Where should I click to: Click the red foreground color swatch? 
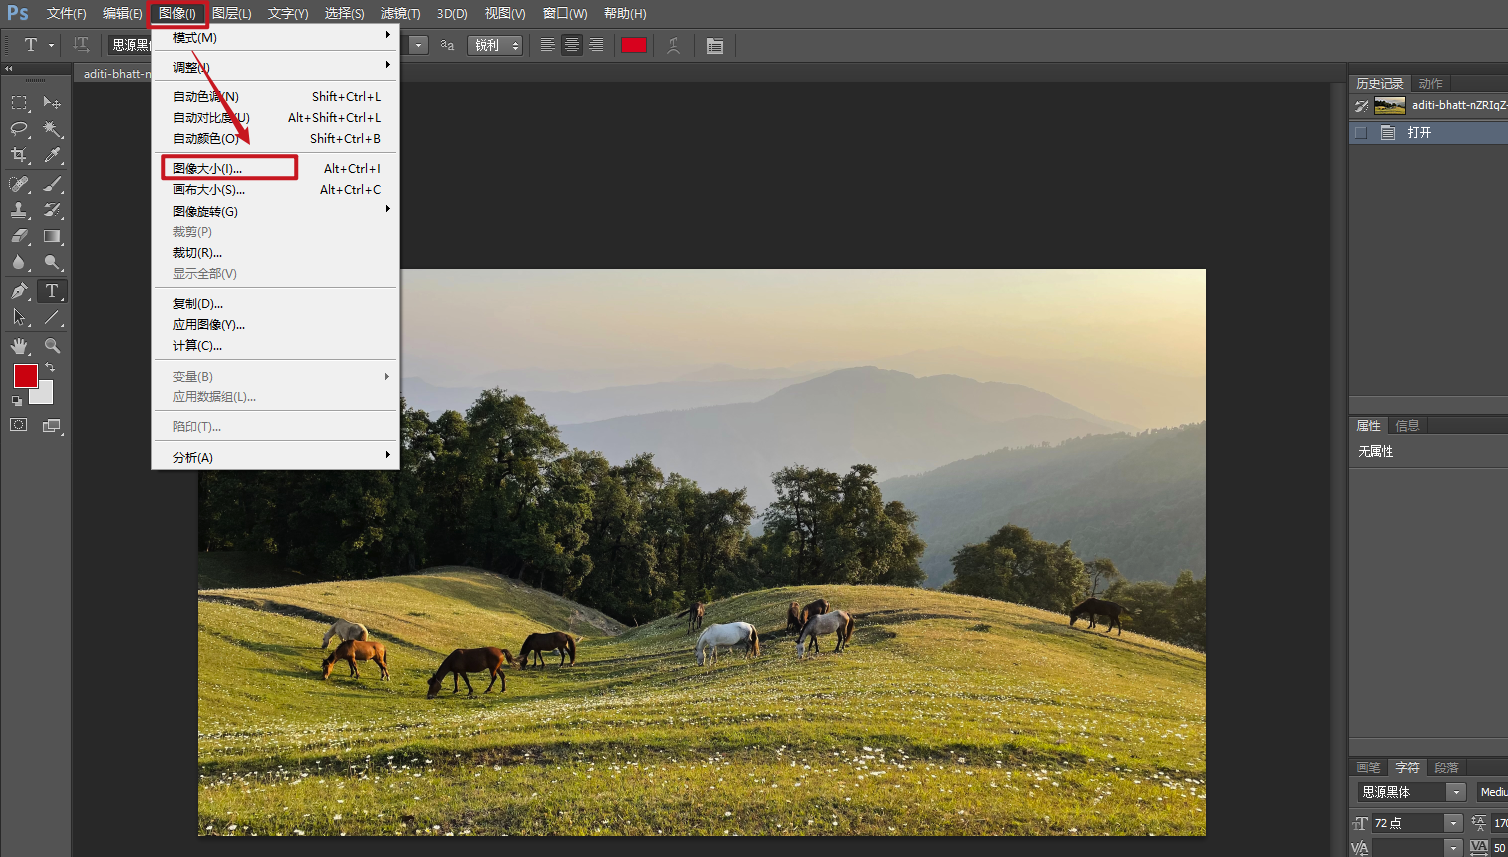coord(25,376)
